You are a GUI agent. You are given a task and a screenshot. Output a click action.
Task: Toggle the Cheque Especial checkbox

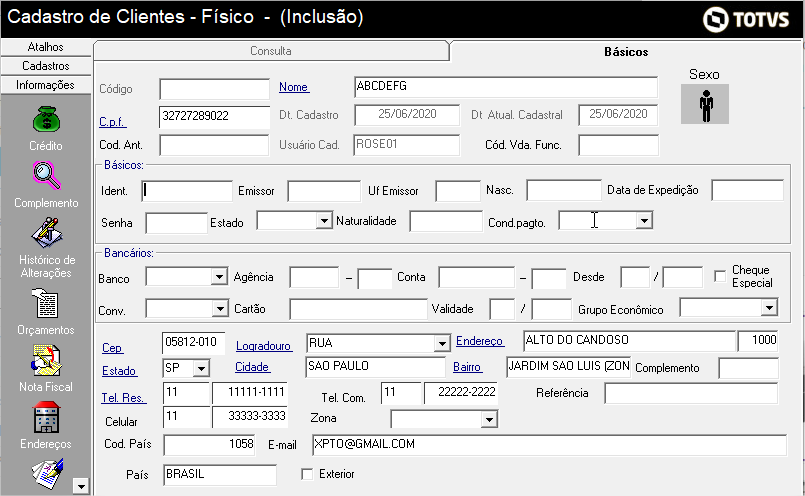[720, 276]
